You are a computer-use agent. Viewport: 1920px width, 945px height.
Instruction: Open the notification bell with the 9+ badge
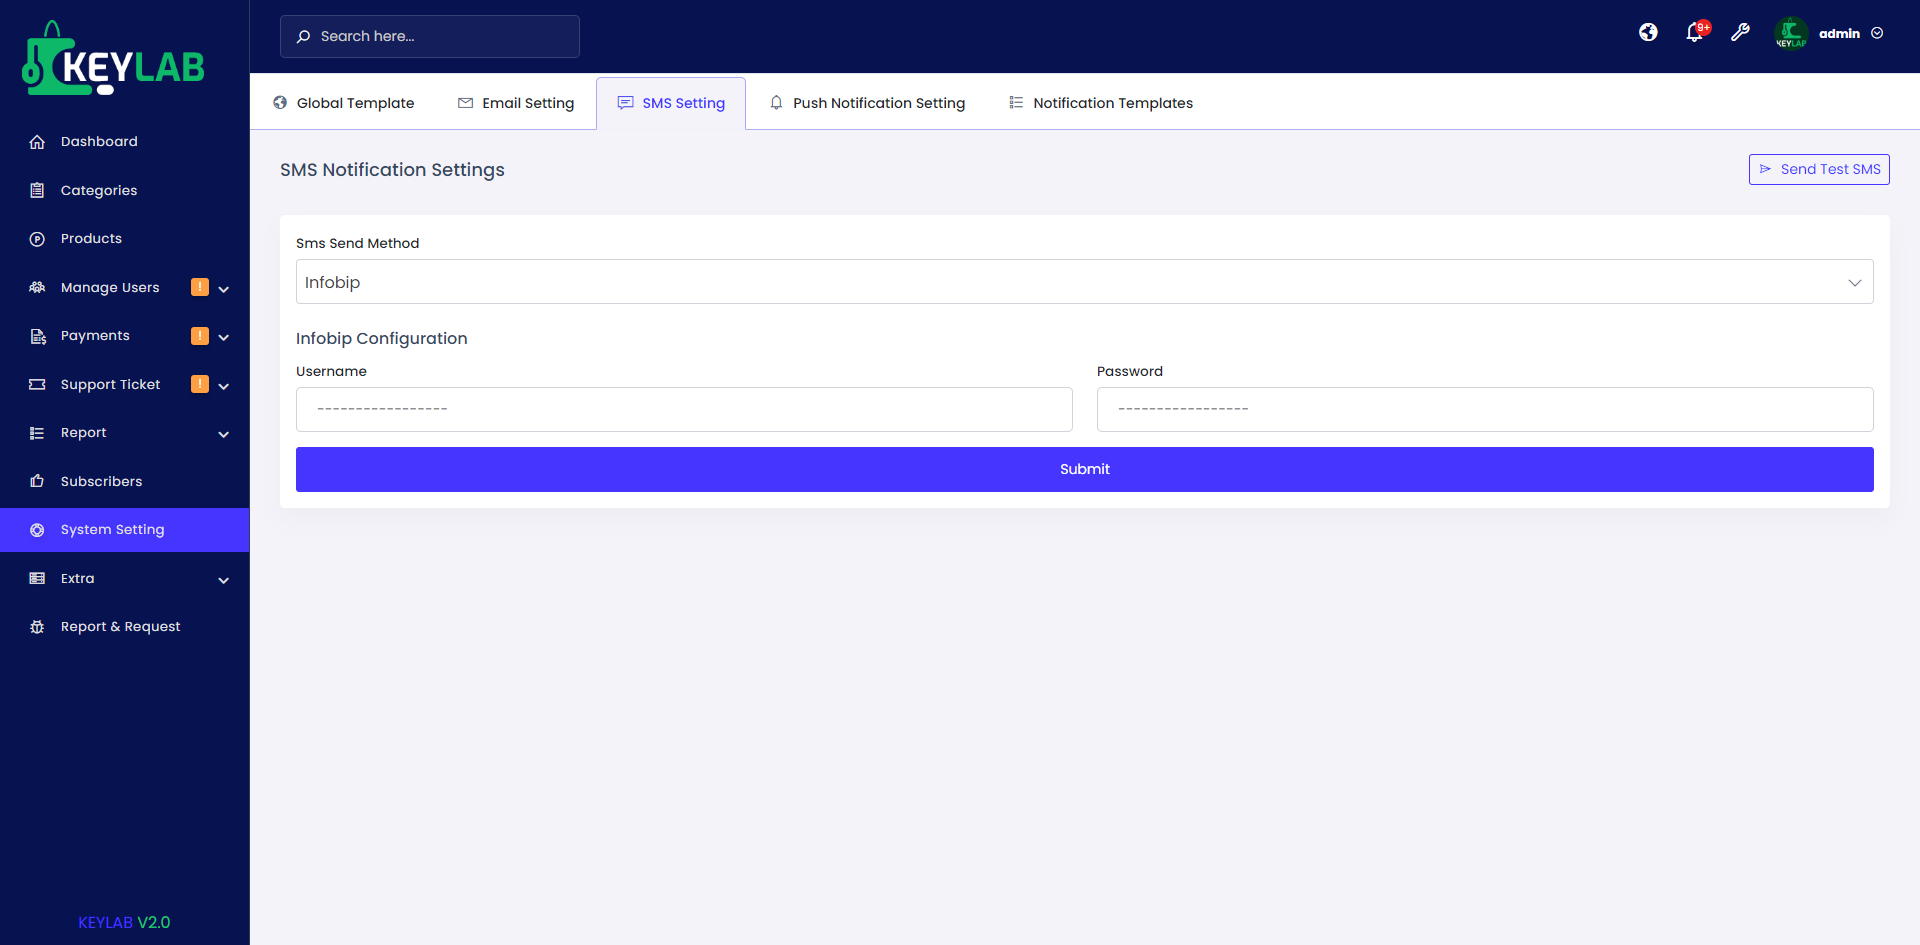click(1694, 32)
